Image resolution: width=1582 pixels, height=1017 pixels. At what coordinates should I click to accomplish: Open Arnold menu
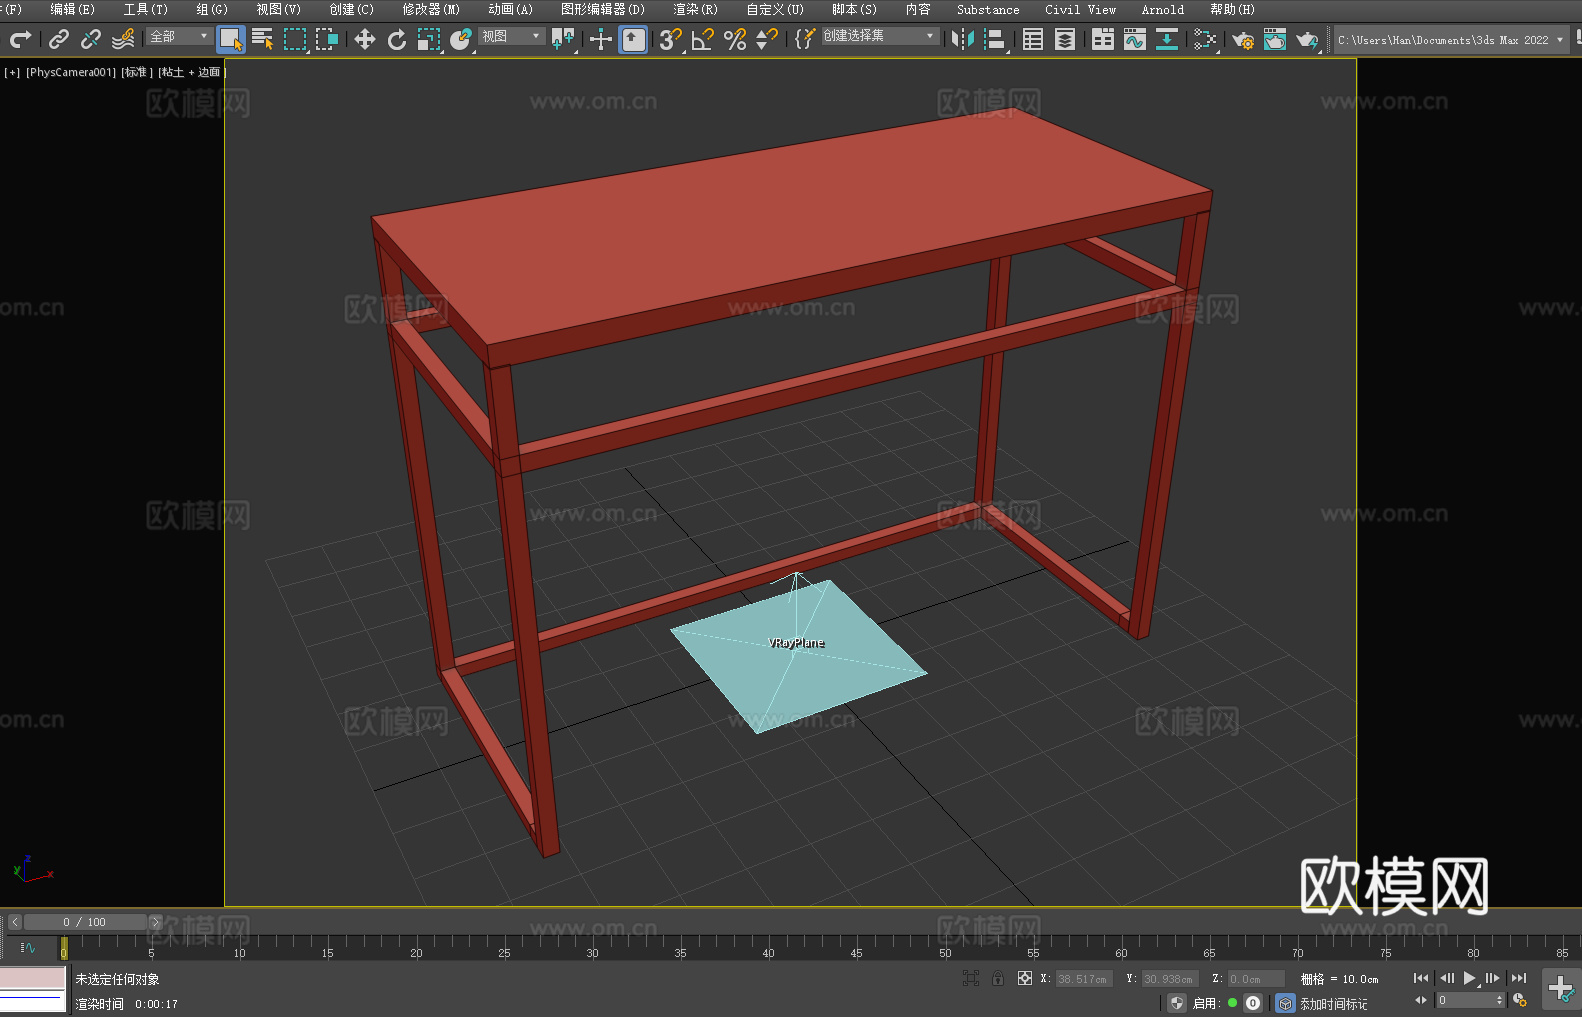click(1163, 9)
